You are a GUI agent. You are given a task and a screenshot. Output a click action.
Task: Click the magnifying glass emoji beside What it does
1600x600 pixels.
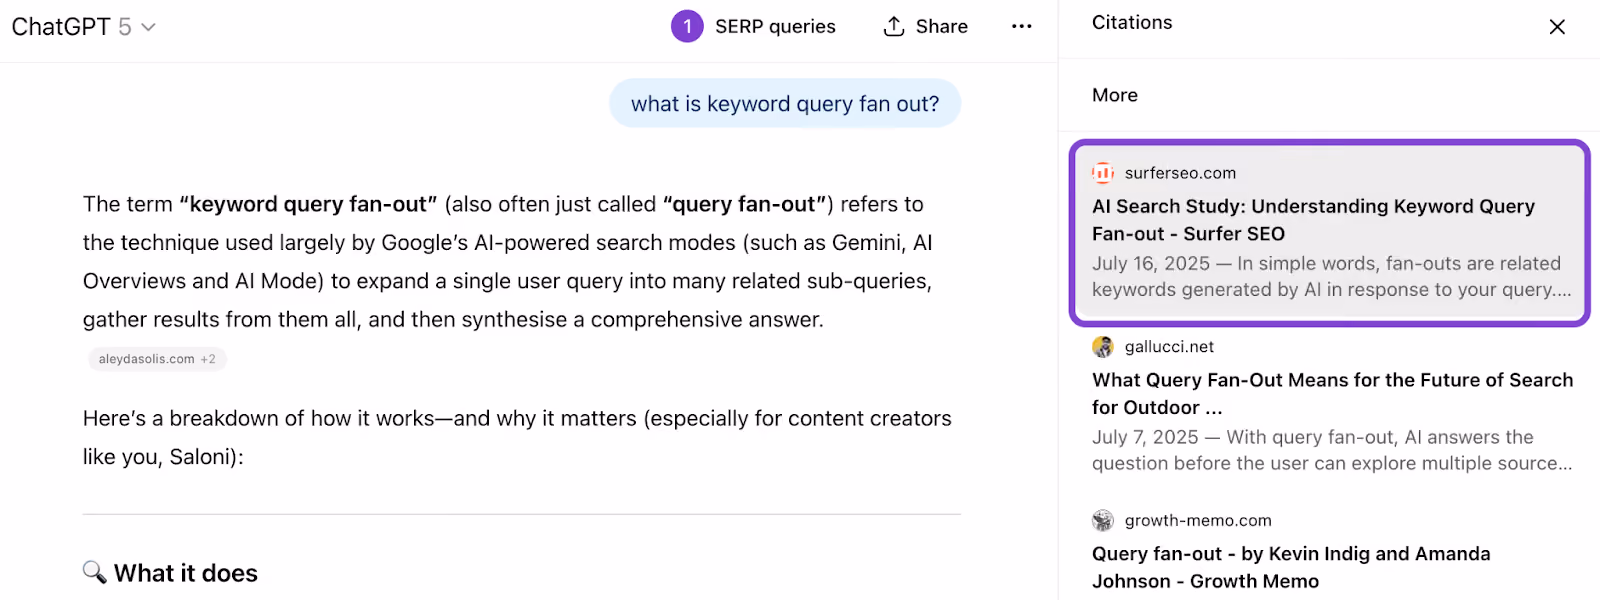[x=95, y=572]
